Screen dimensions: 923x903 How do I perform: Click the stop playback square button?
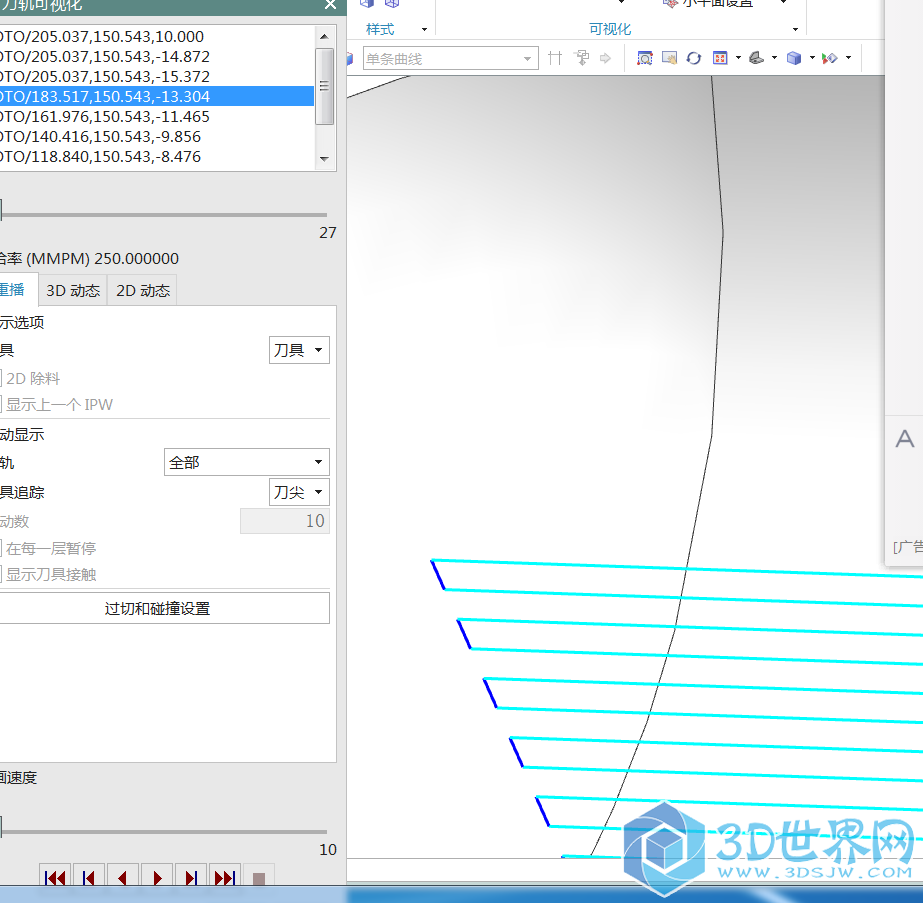tap(258, 878)
